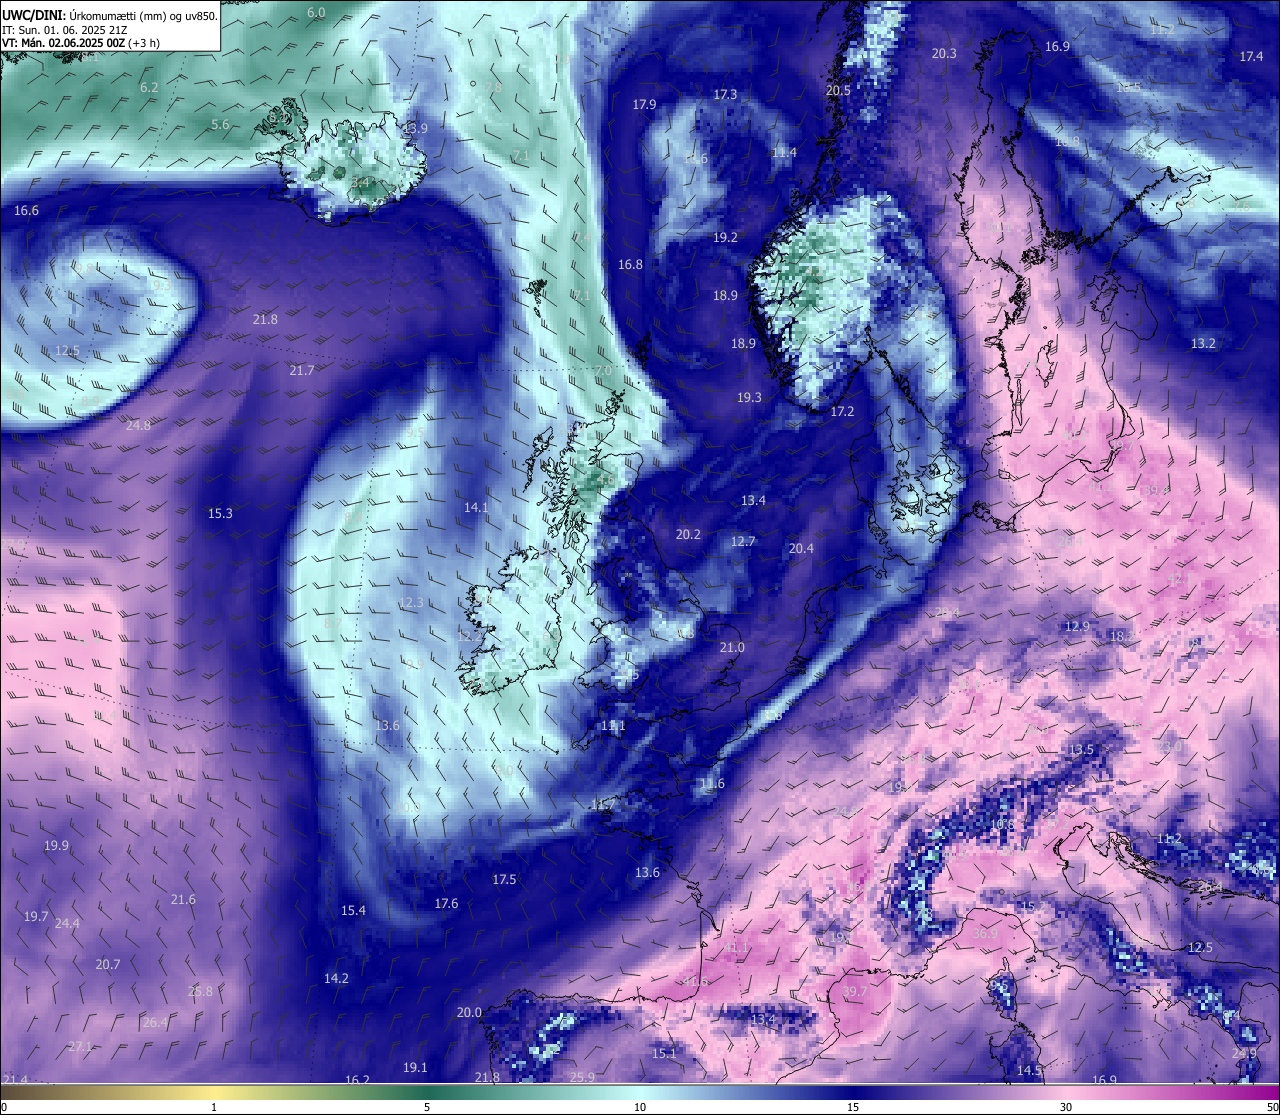Click the 'IT: Sun. 01. 06. 2025 21Z' line
The height and width of the screenshot is (1115, 1280).
pos(64,30)
